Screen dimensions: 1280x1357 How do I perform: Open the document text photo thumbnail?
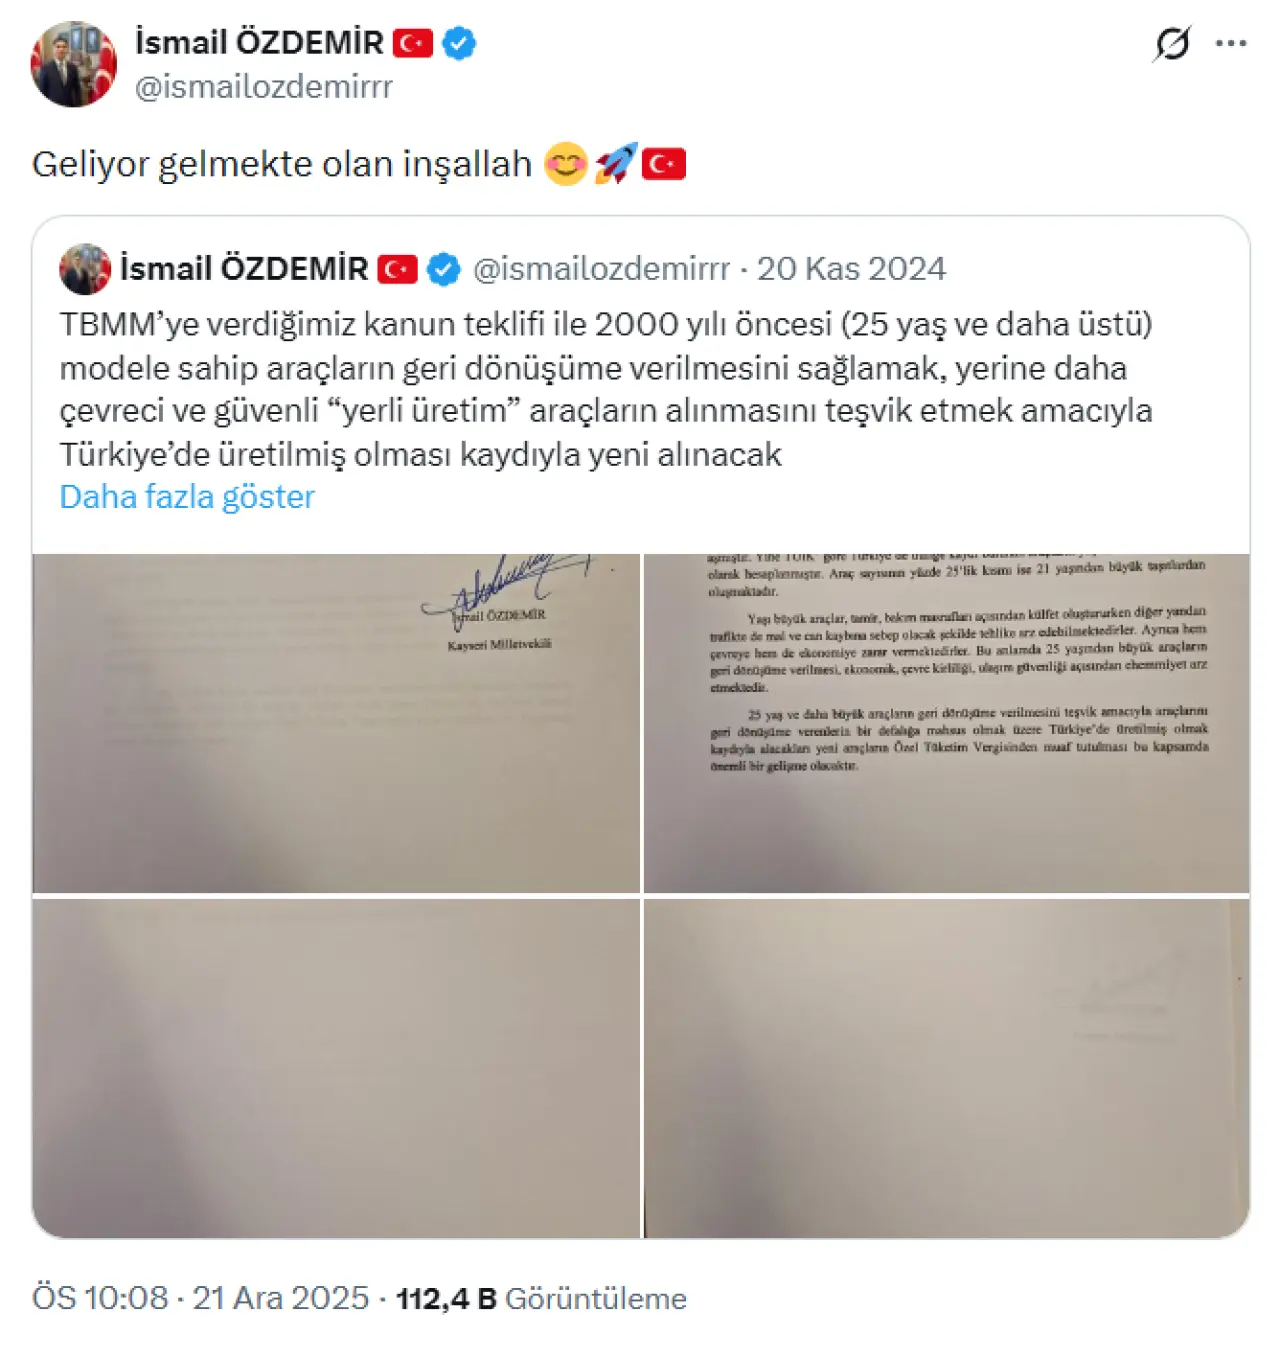[946, 723]
